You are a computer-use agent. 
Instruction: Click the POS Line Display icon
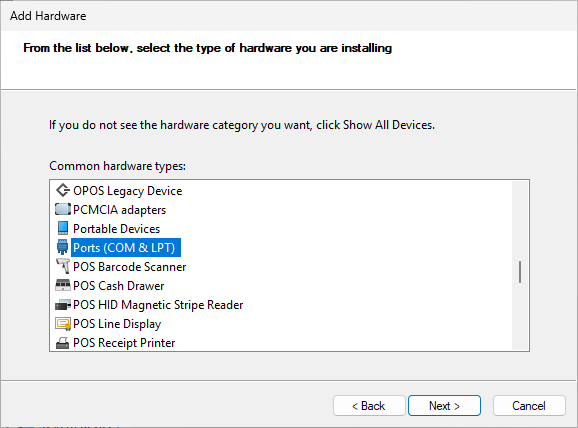tap(63, 324)
